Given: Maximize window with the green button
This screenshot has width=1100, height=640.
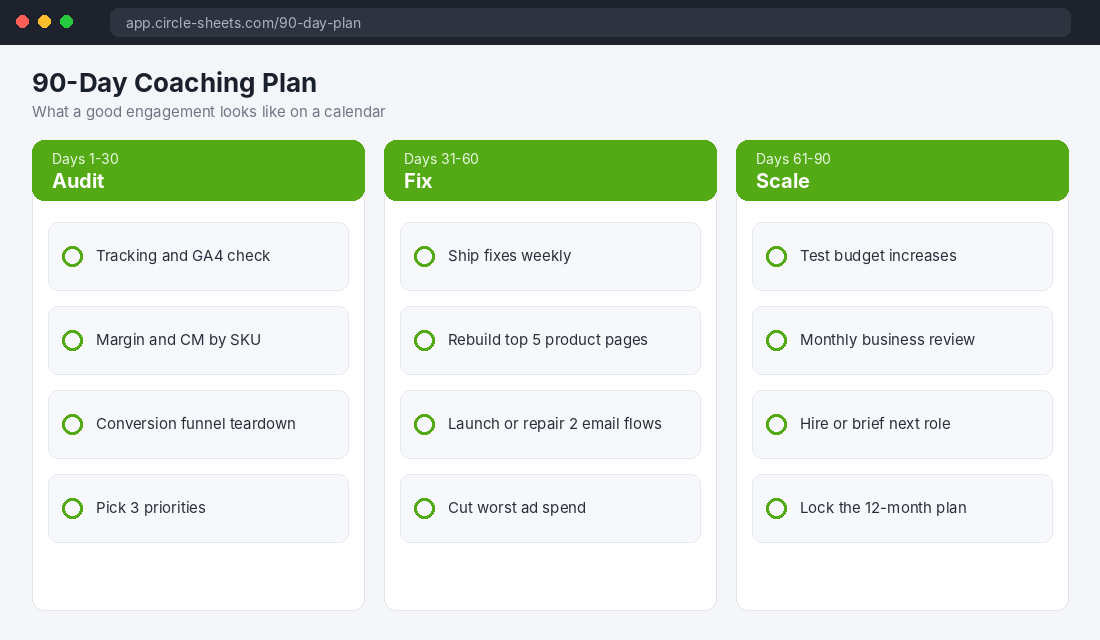Looking at the screenshot, I should pyautogui.click(x=67, y=22).
